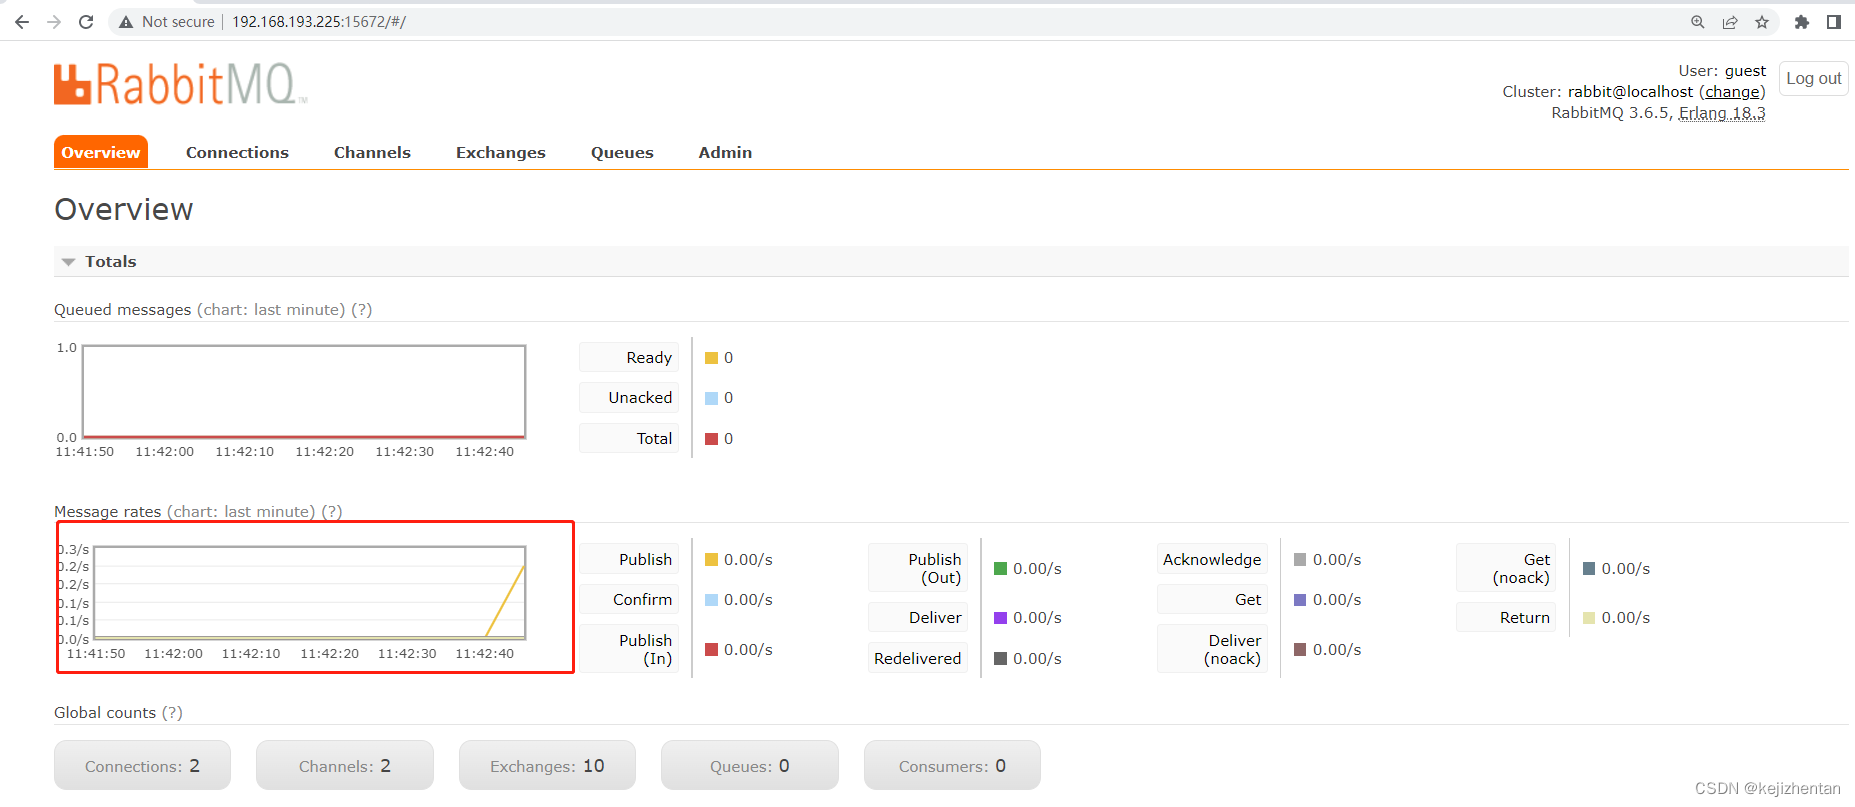Click the Log out button
This screenshot has height=807, width=1855.
coord(1814,78)
